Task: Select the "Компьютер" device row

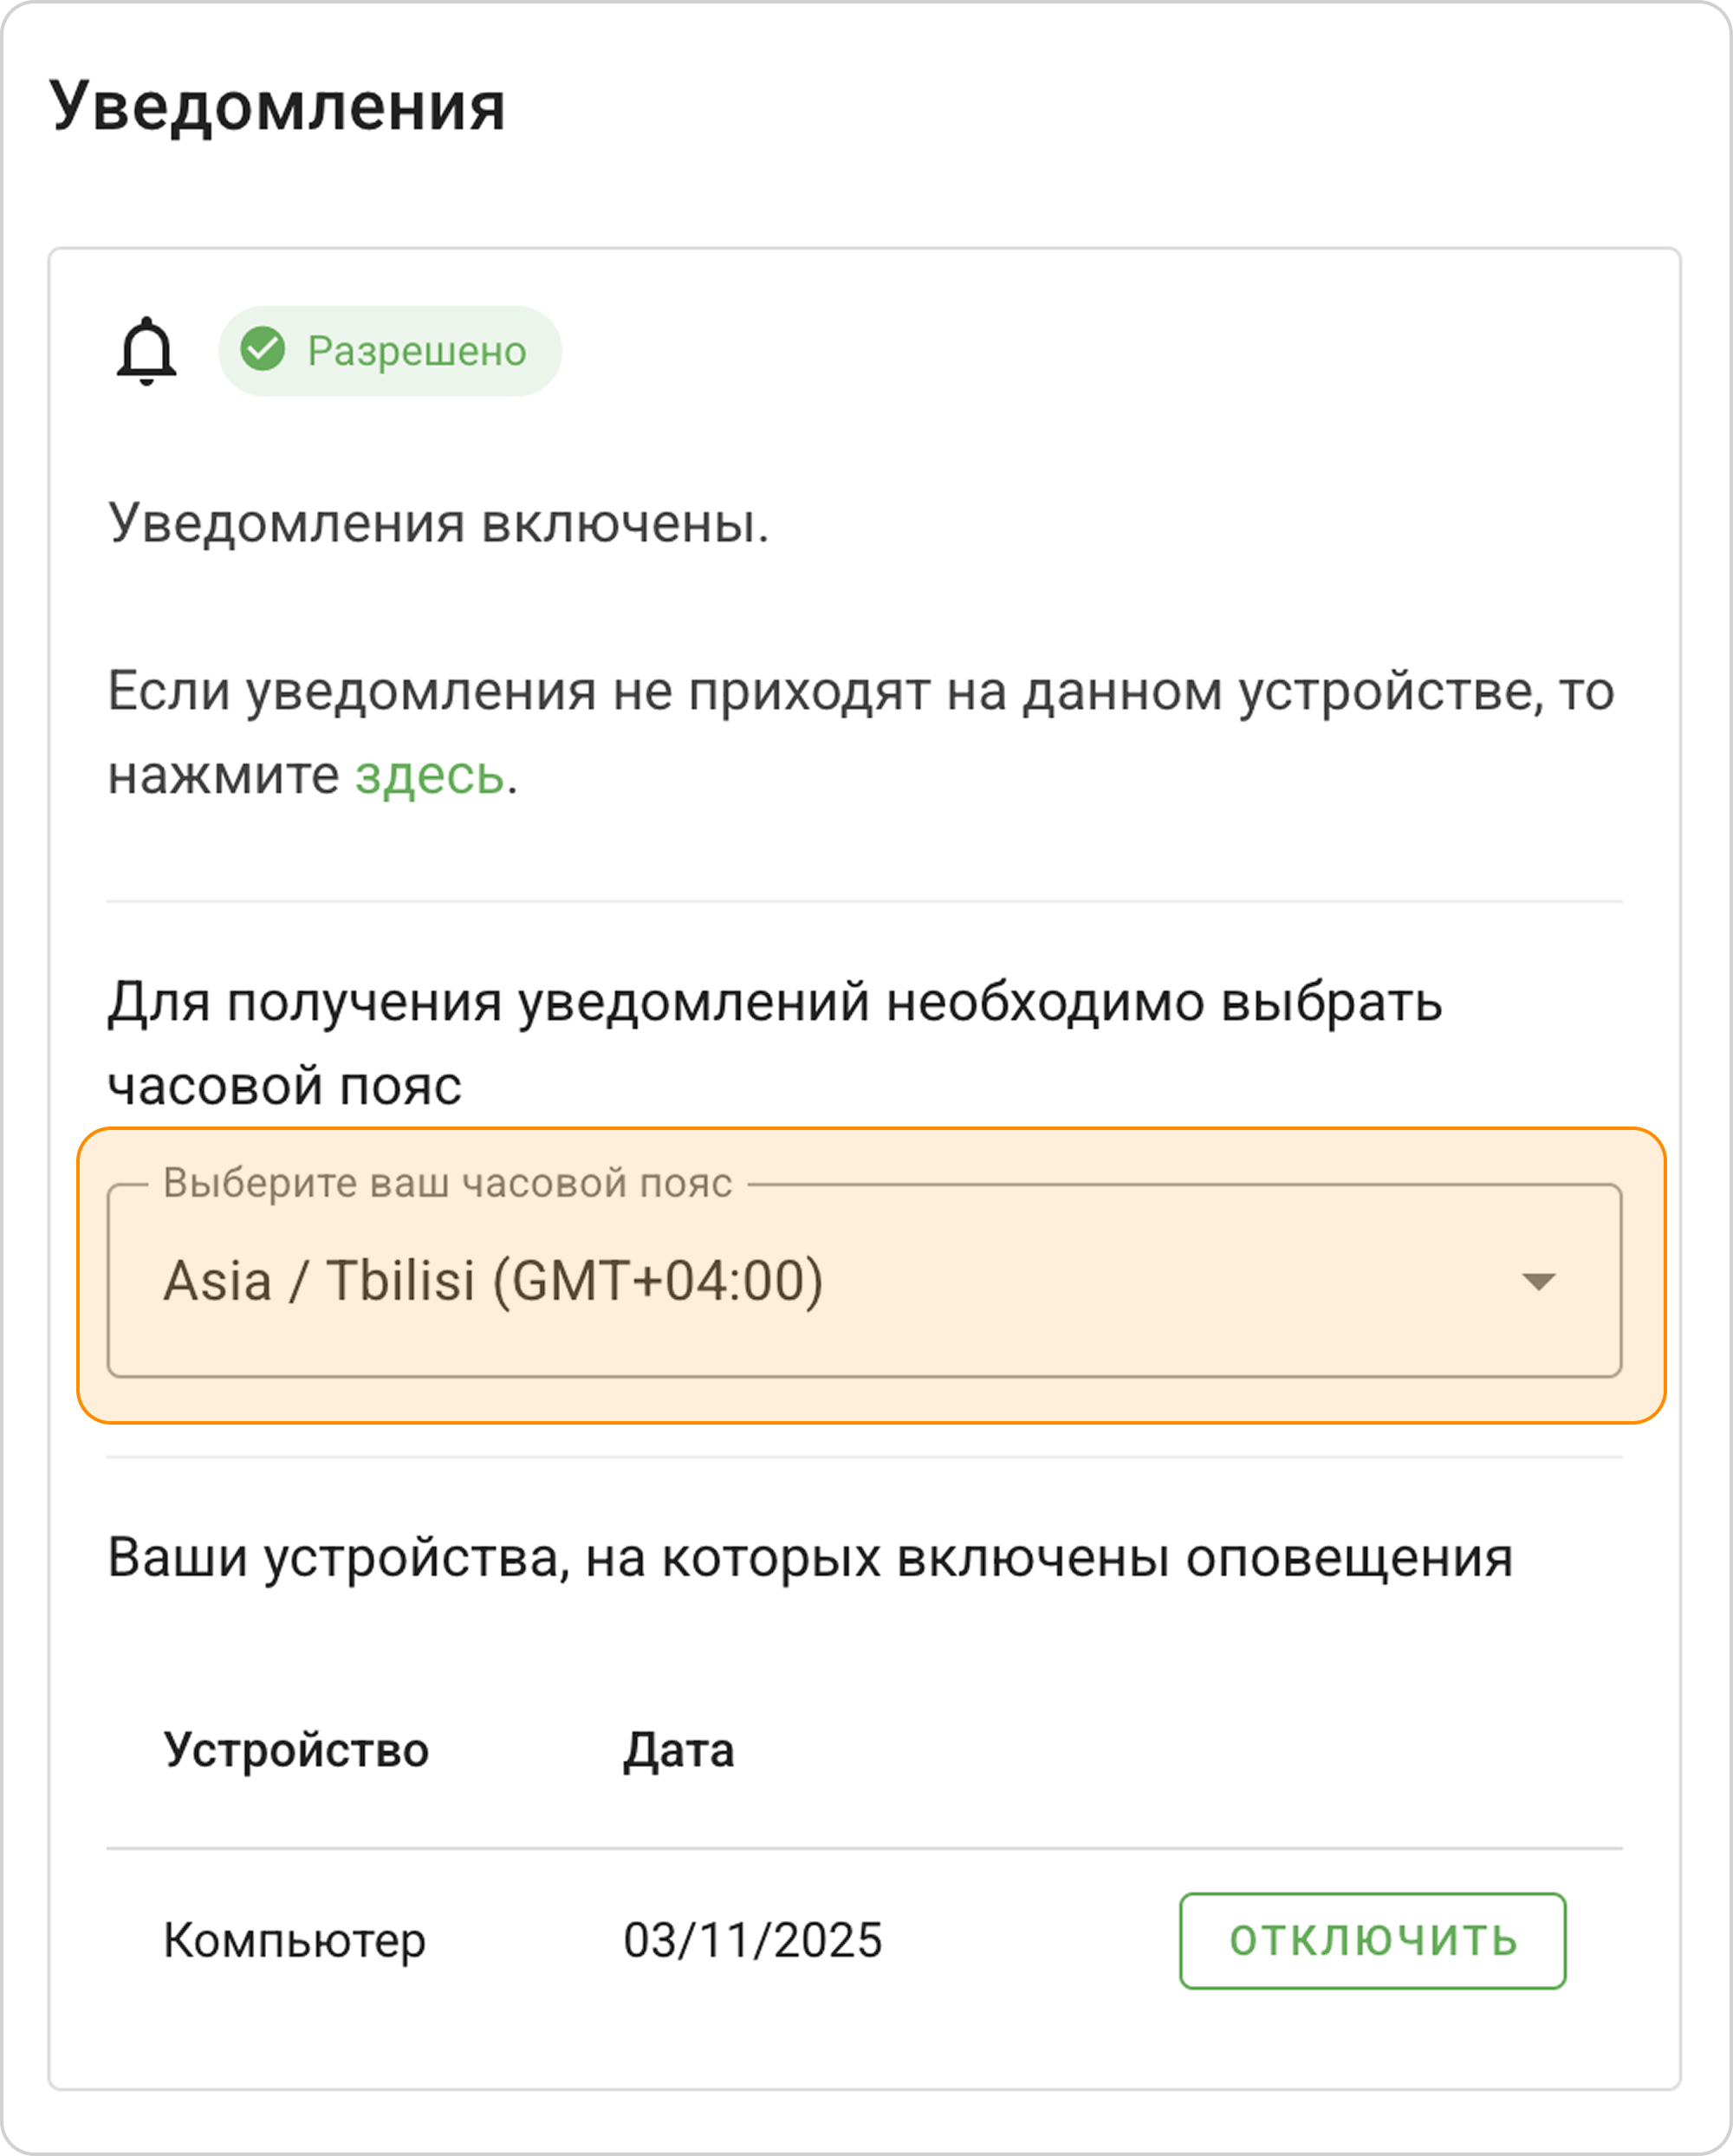Action: click(x=294, y=1940)
